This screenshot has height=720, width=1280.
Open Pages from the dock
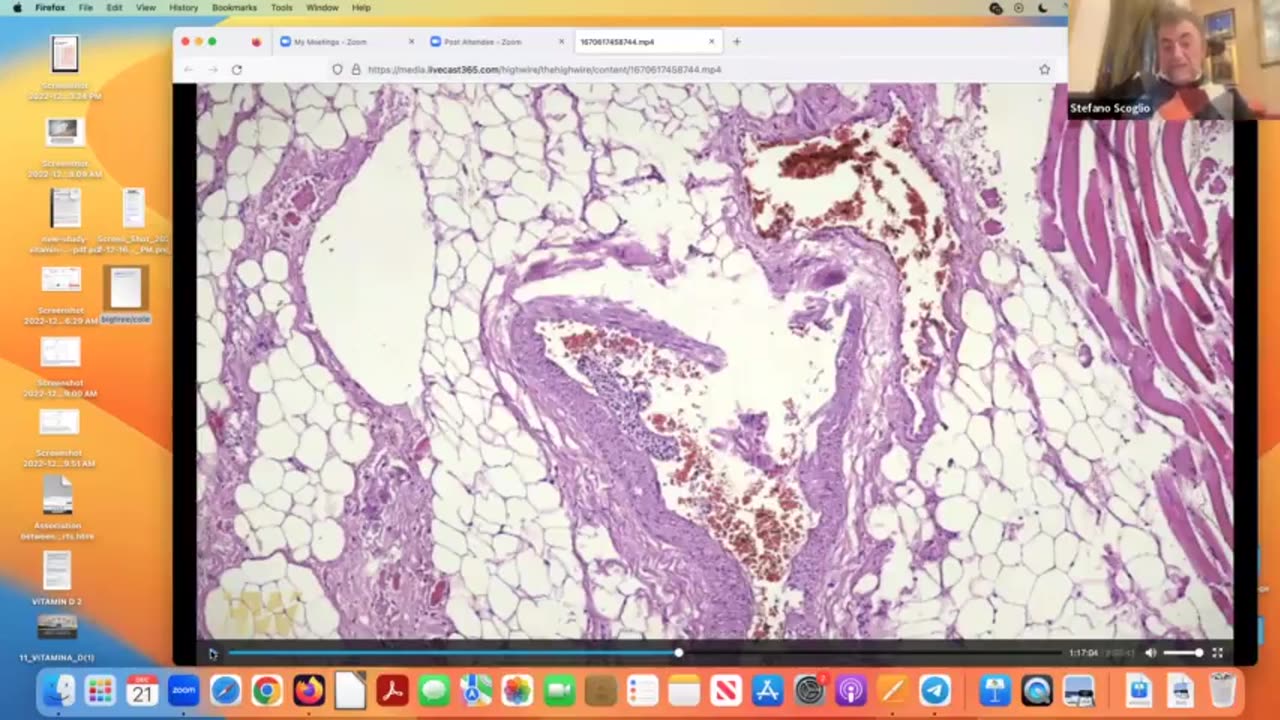[x=892, y=690]
